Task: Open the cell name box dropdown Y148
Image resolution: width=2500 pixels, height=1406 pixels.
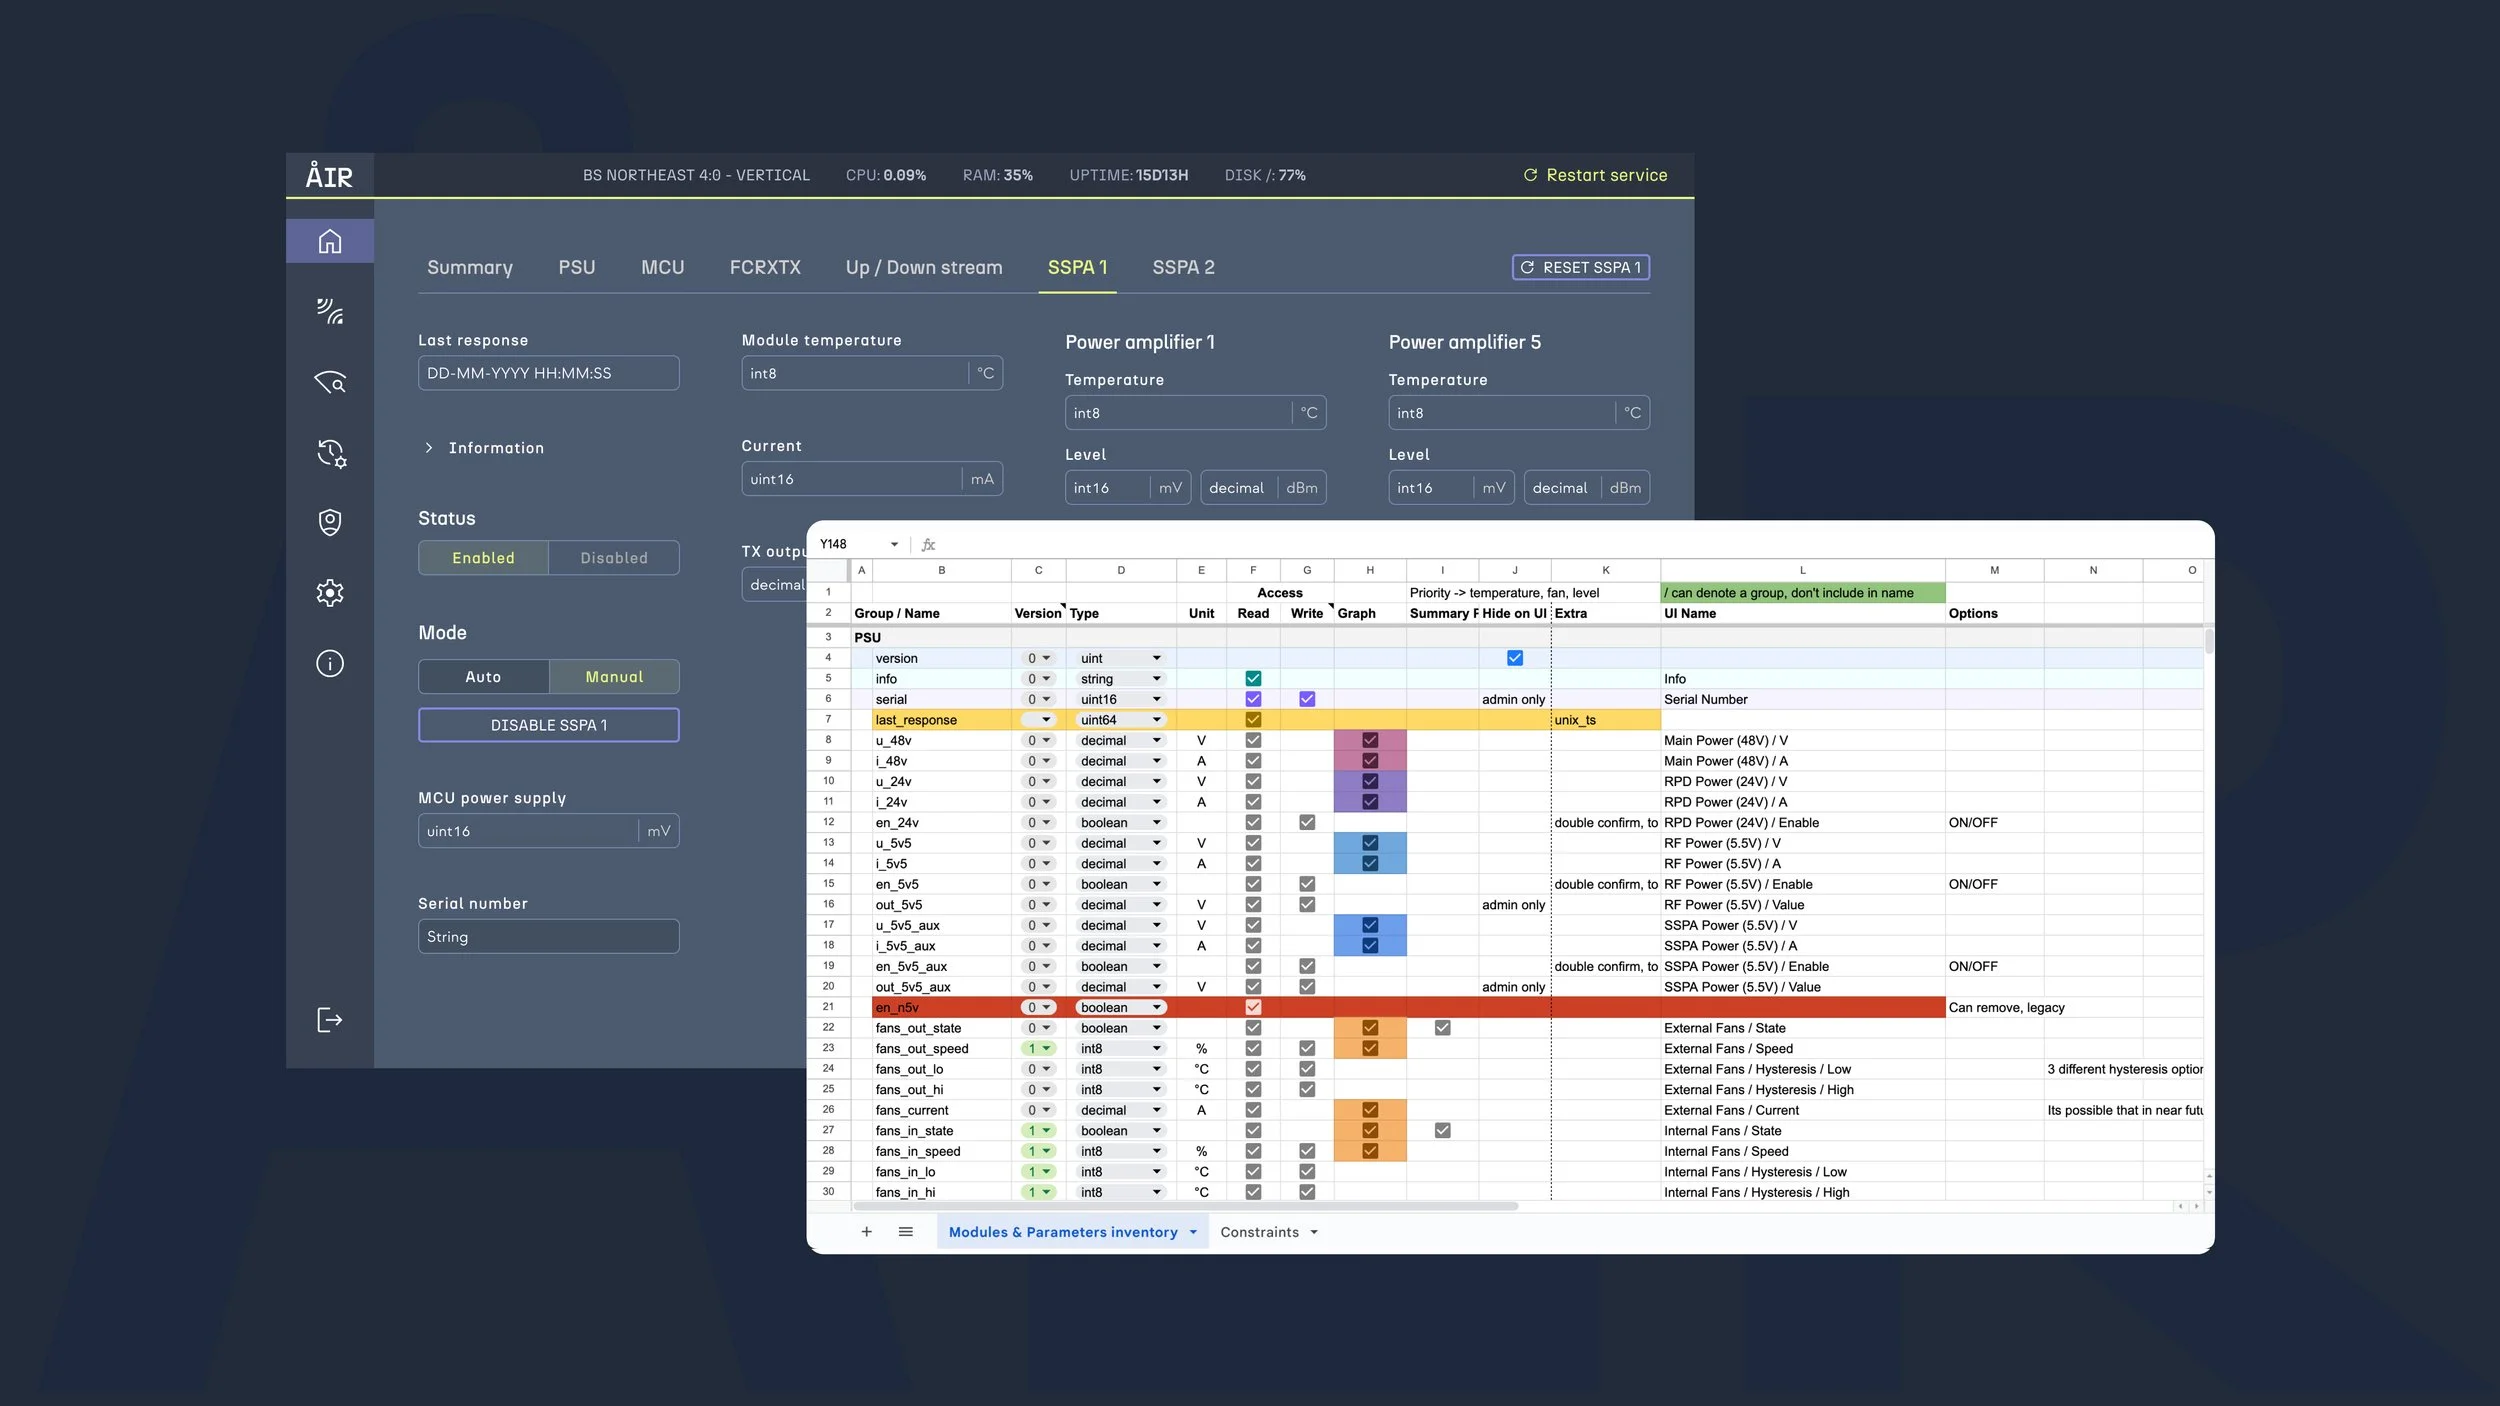Action: 893,544
